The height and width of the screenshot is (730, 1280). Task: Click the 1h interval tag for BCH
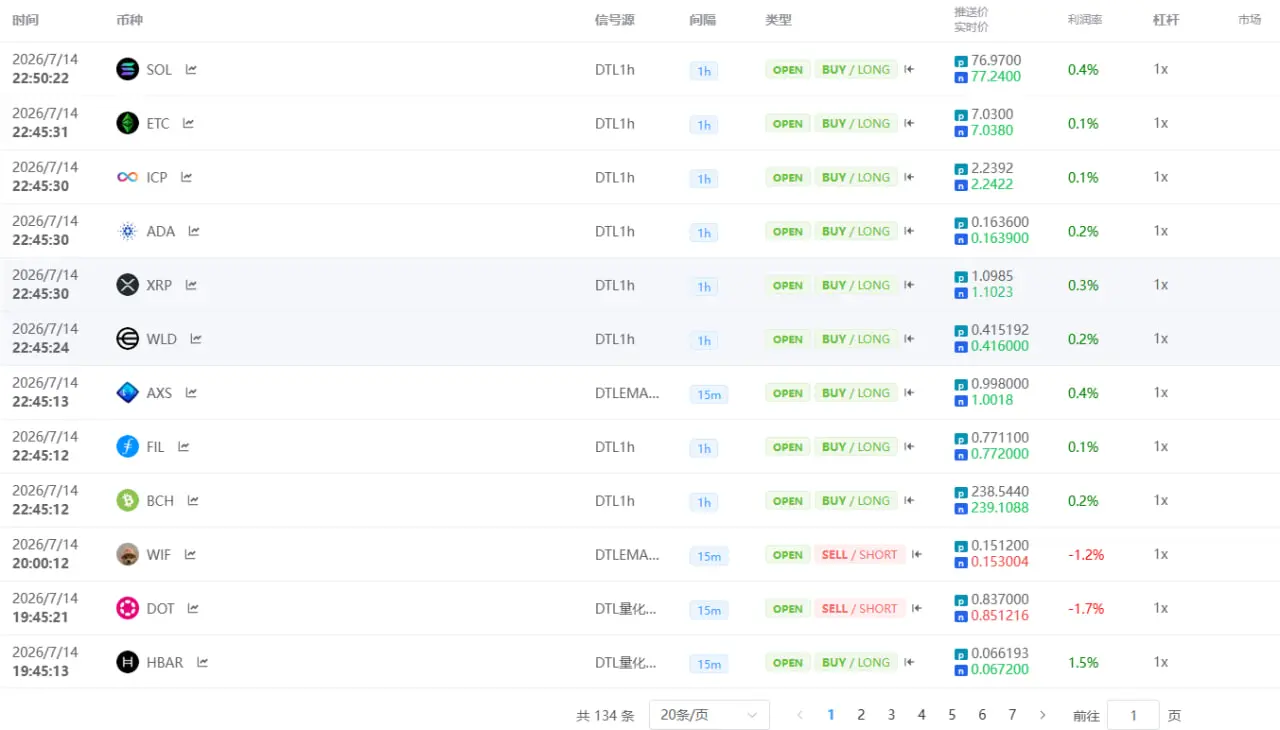704,502
